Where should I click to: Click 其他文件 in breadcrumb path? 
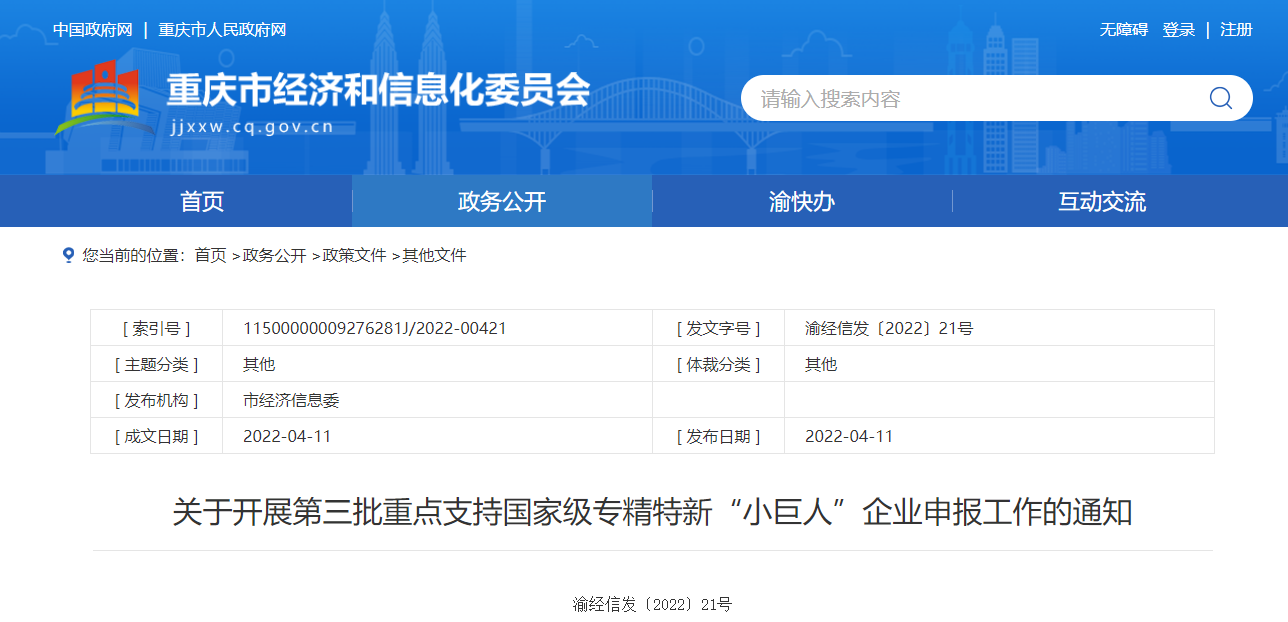(x=434, y=255)
